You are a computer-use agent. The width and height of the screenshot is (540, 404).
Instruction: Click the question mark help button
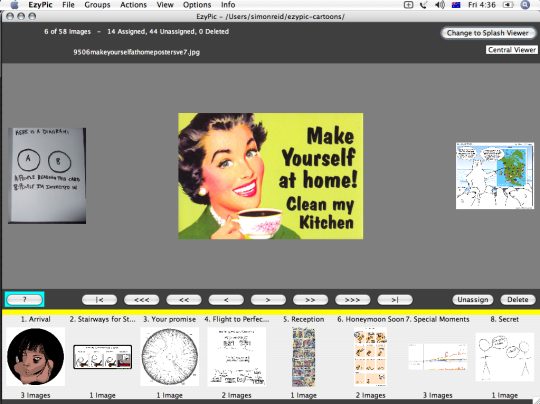(24, 300)
